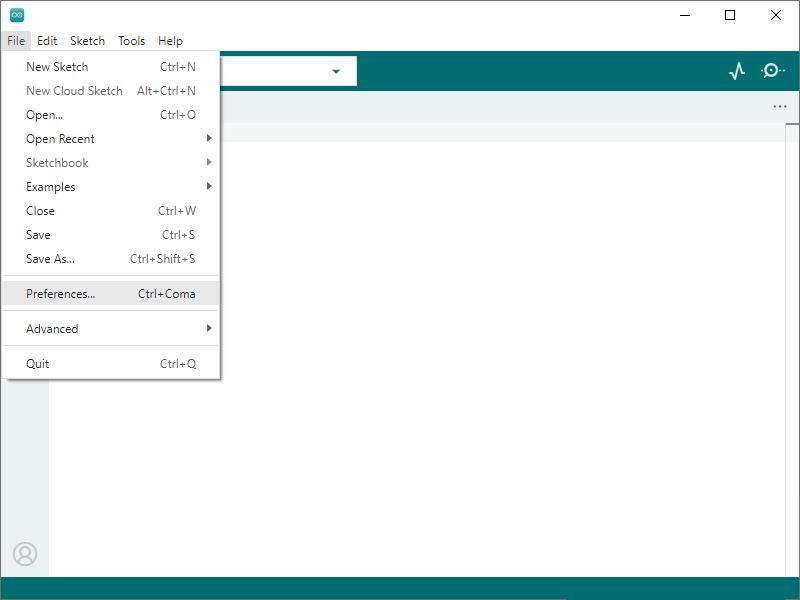Expand the Advanced submenu
This screenshot has width=800, height=600.
tap(111, 329)
